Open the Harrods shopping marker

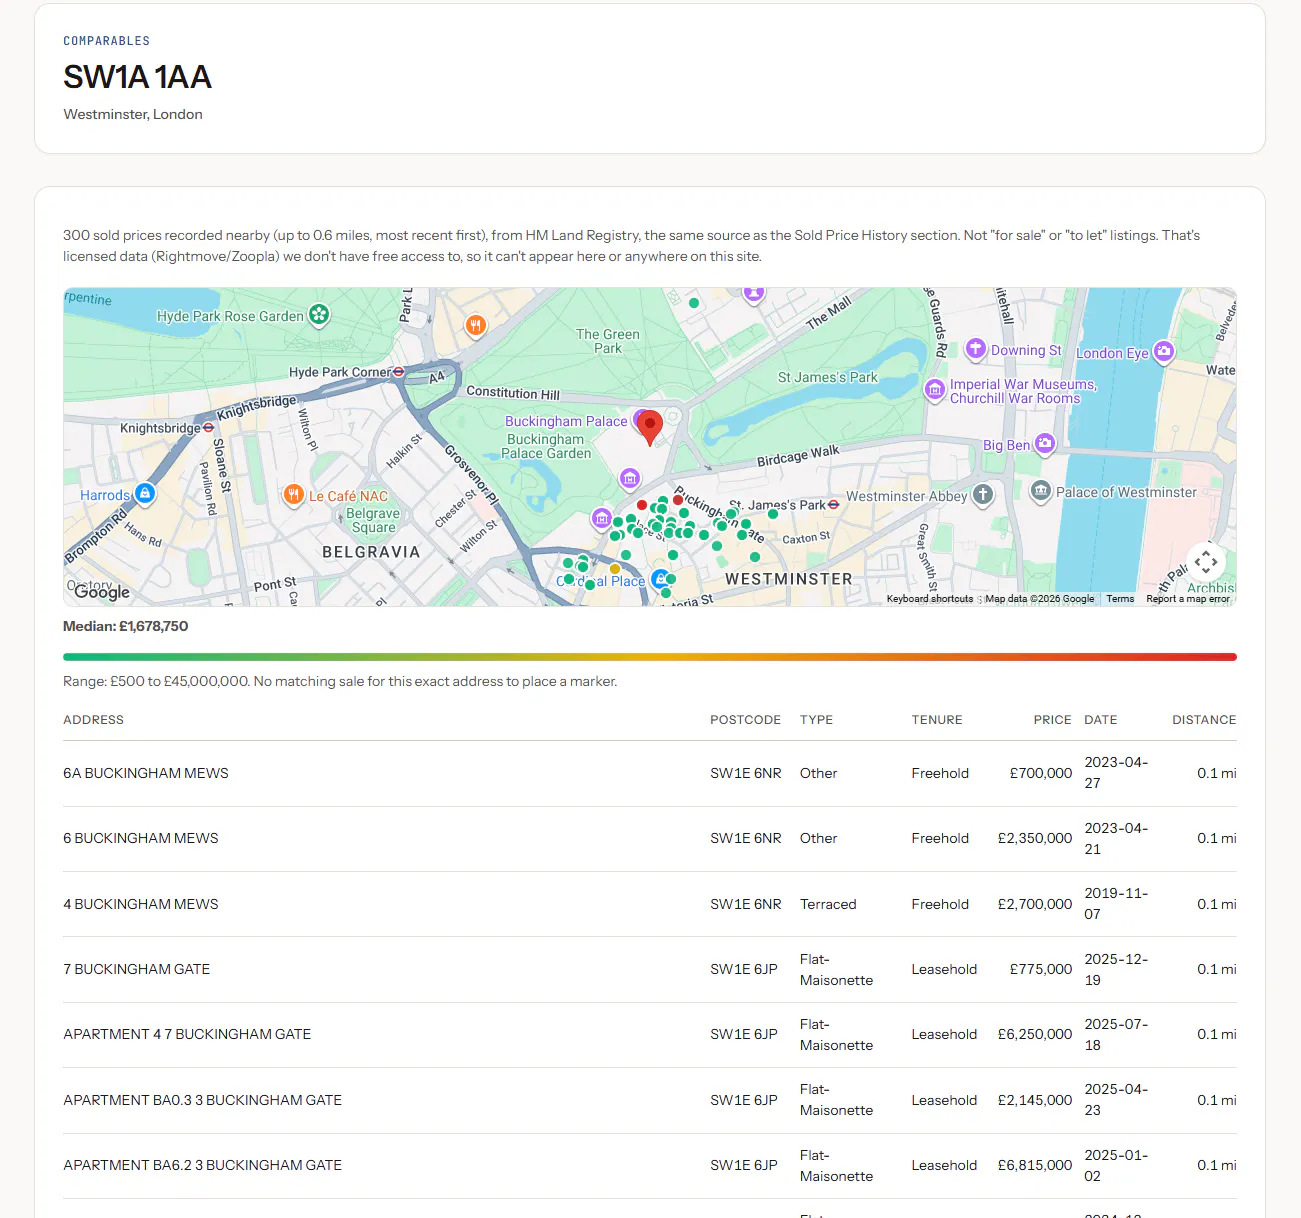coord(145,493)
